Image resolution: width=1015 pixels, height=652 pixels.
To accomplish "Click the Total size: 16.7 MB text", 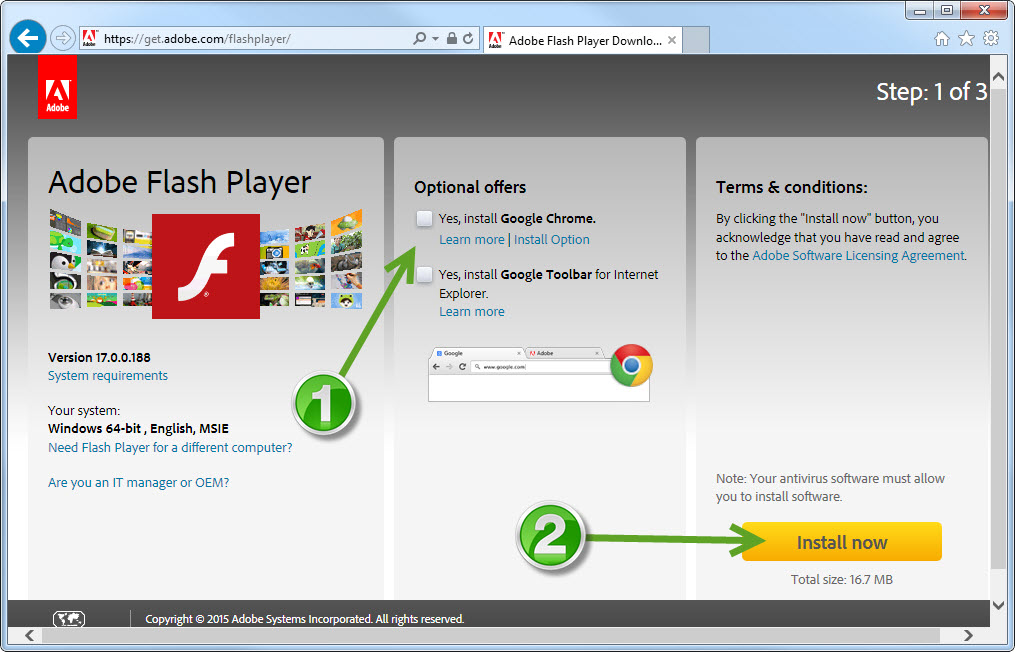I will click(842, 579).
